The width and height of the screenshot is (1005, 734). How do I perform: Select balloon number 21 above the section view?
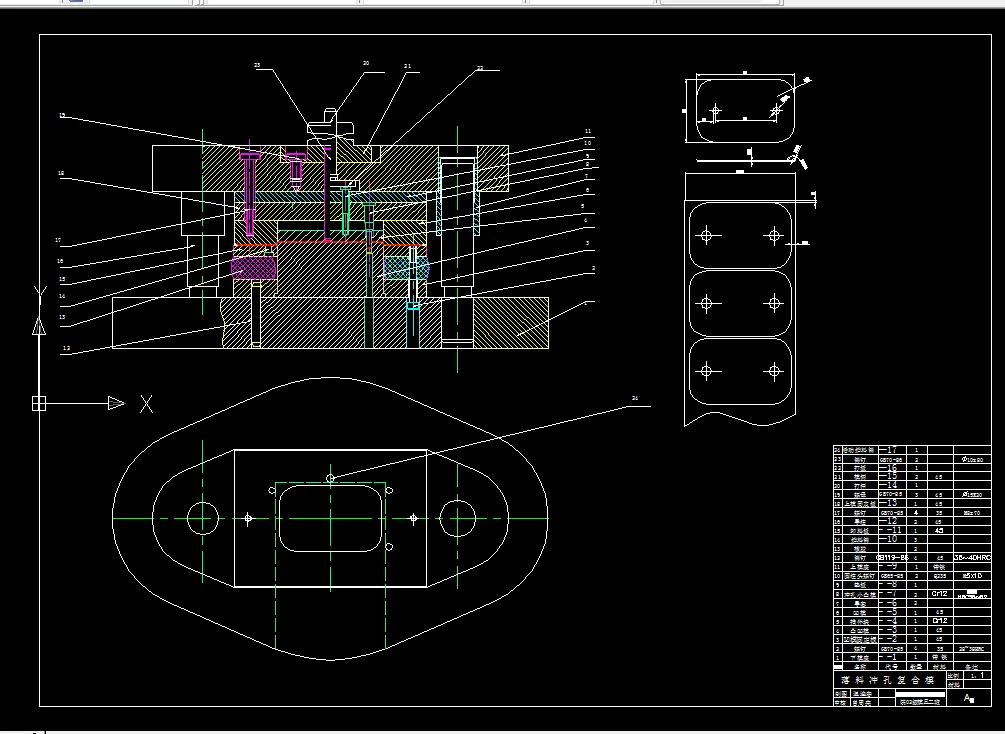click(407, 66)
